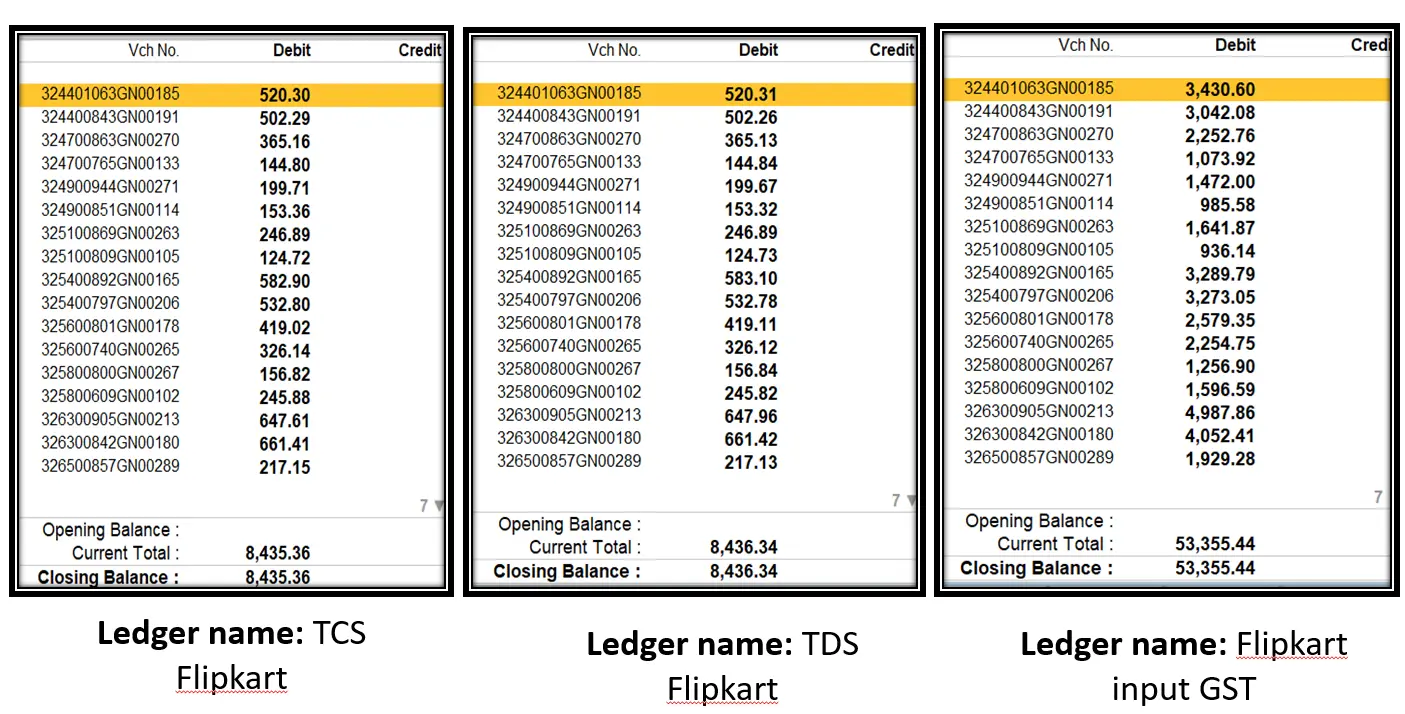
Task: Click the 'Ledger name: TCS Flipkart' caption
Action: (x=231, y=656)
